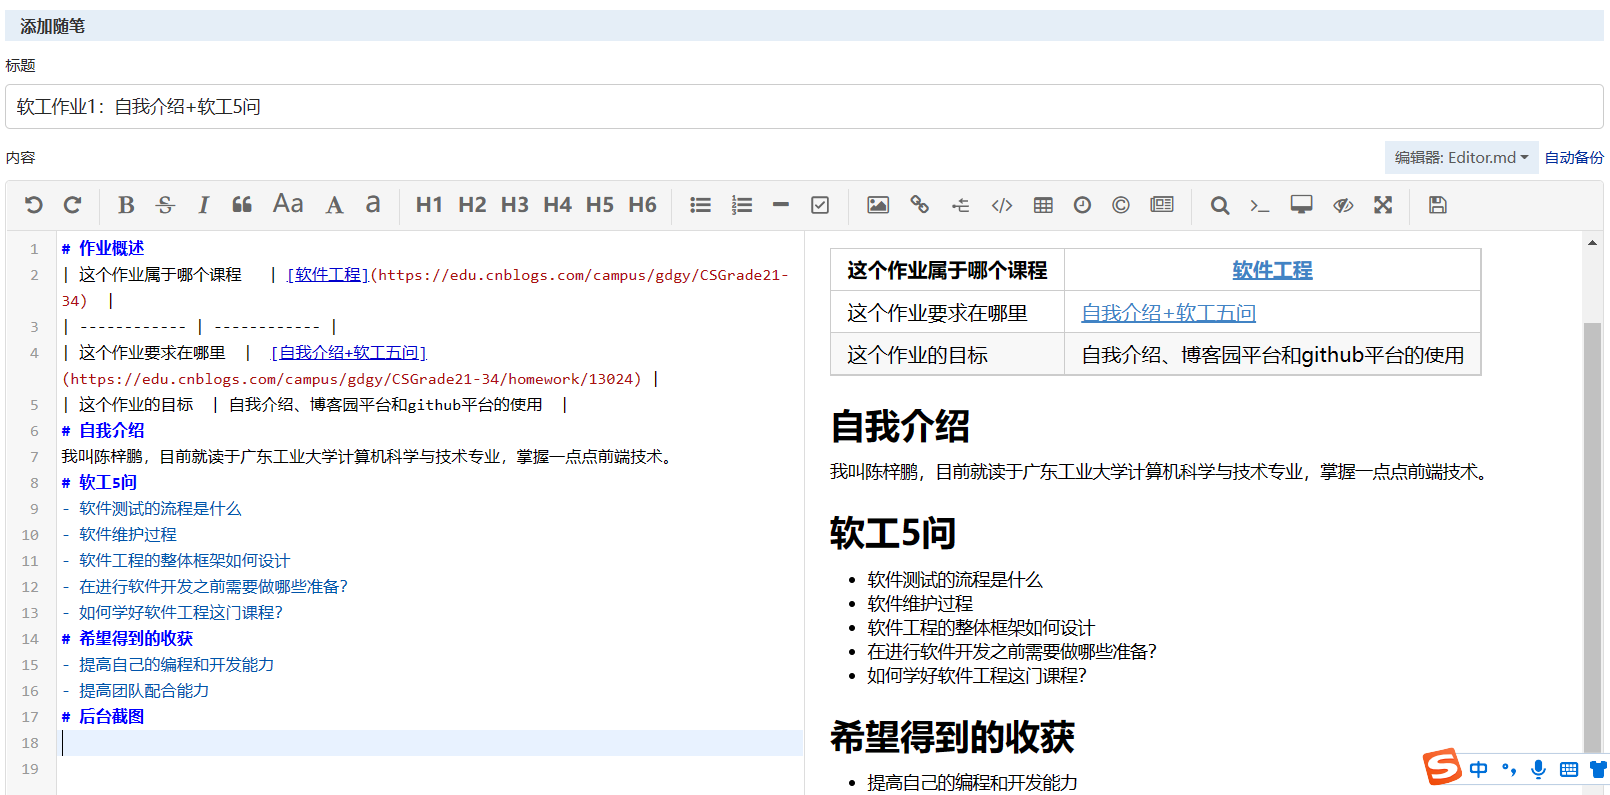Click the branching-lines icon beside the link tool
1610x795 pixels.
click(961, 205)
